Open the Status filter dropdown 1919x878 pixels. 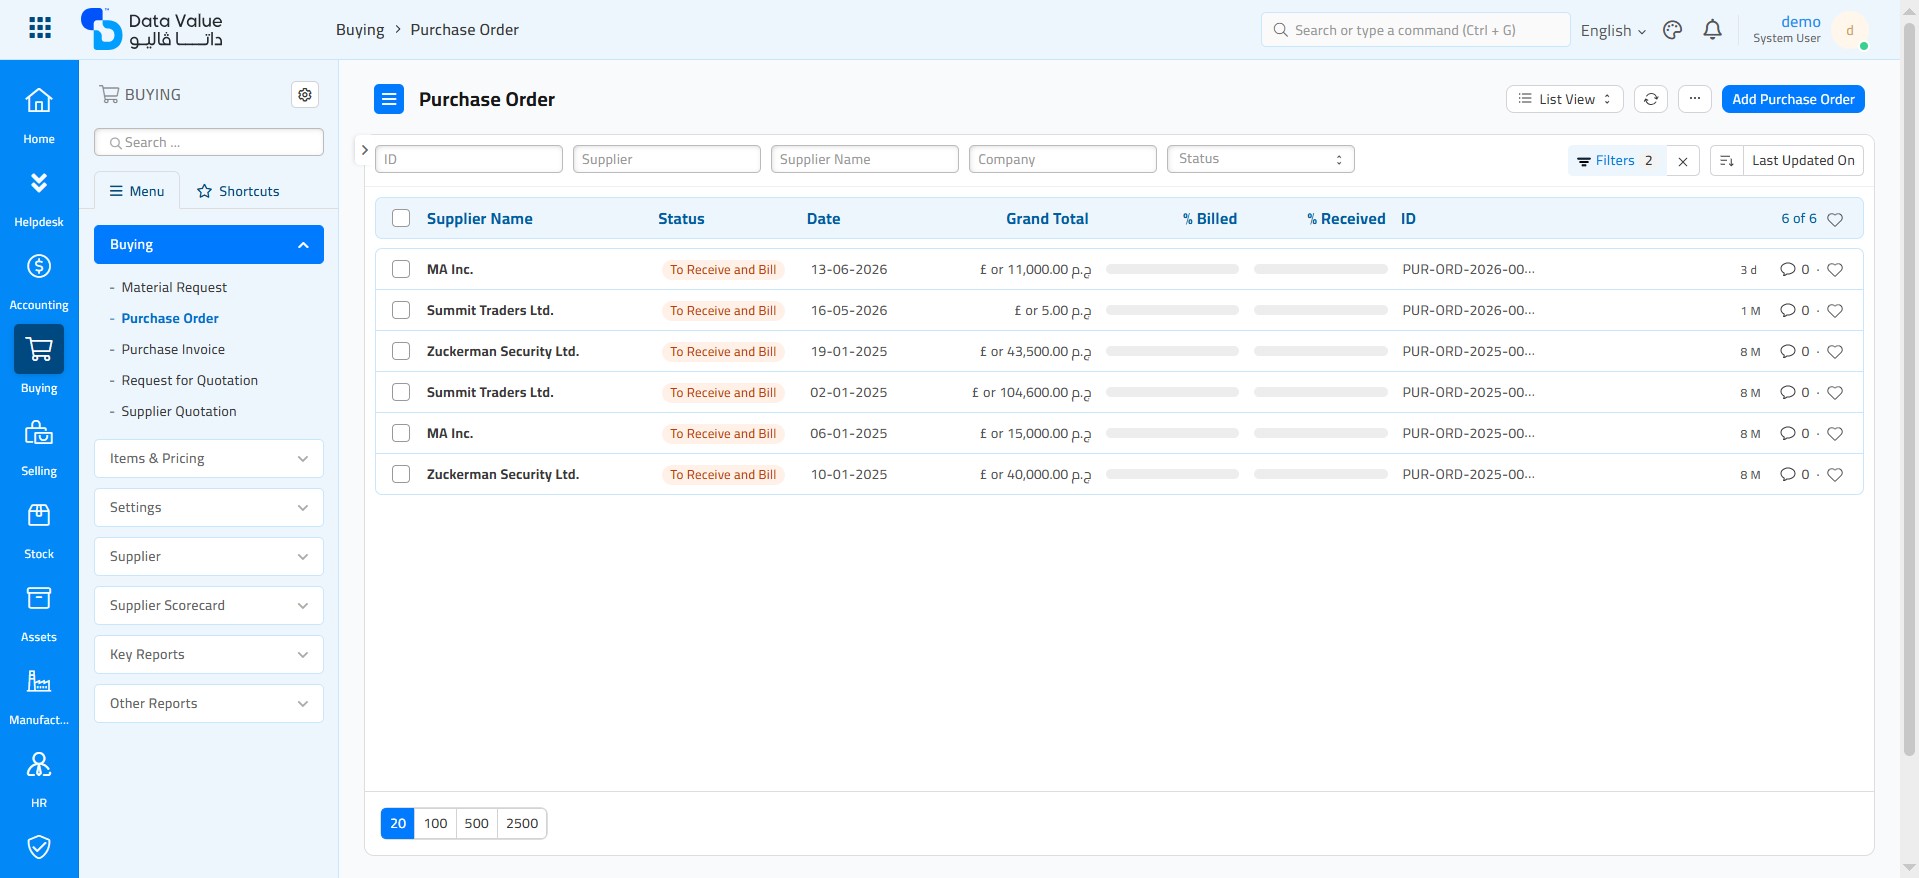click(1260, 159)
